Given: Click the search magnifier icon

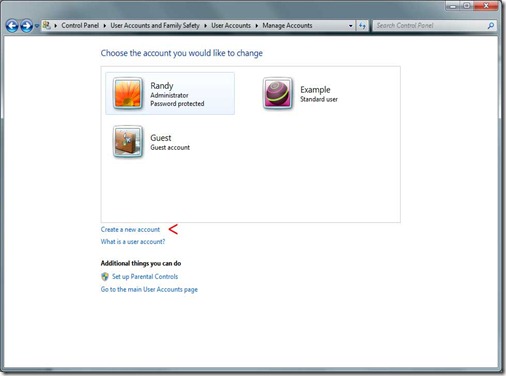Looking at the screenshot, I should (491, 25).
